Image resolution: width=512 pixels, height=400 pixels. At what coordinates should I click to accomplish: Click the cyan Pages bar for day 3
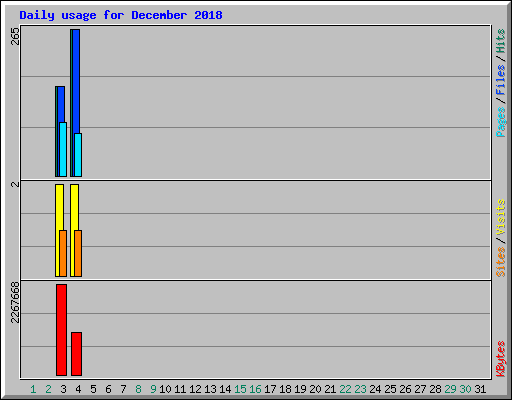pos(63,149)
